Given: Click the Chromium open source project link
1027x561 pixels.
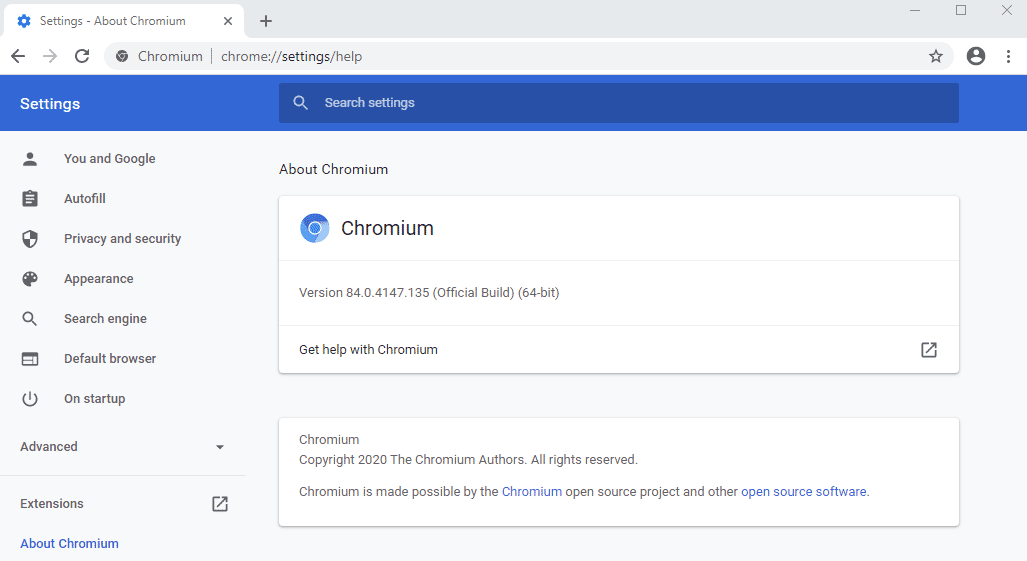Looking at the screenshot, I should [531, 492].
